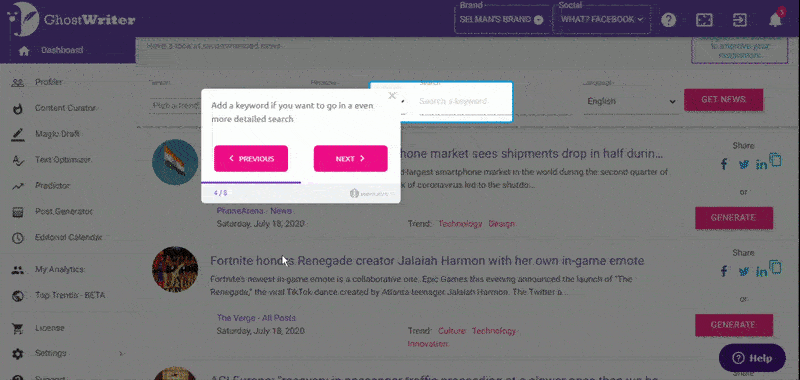Click the first article flag thumbnail
The height and width of the screenshot is (380, 800).
(175, 162)
